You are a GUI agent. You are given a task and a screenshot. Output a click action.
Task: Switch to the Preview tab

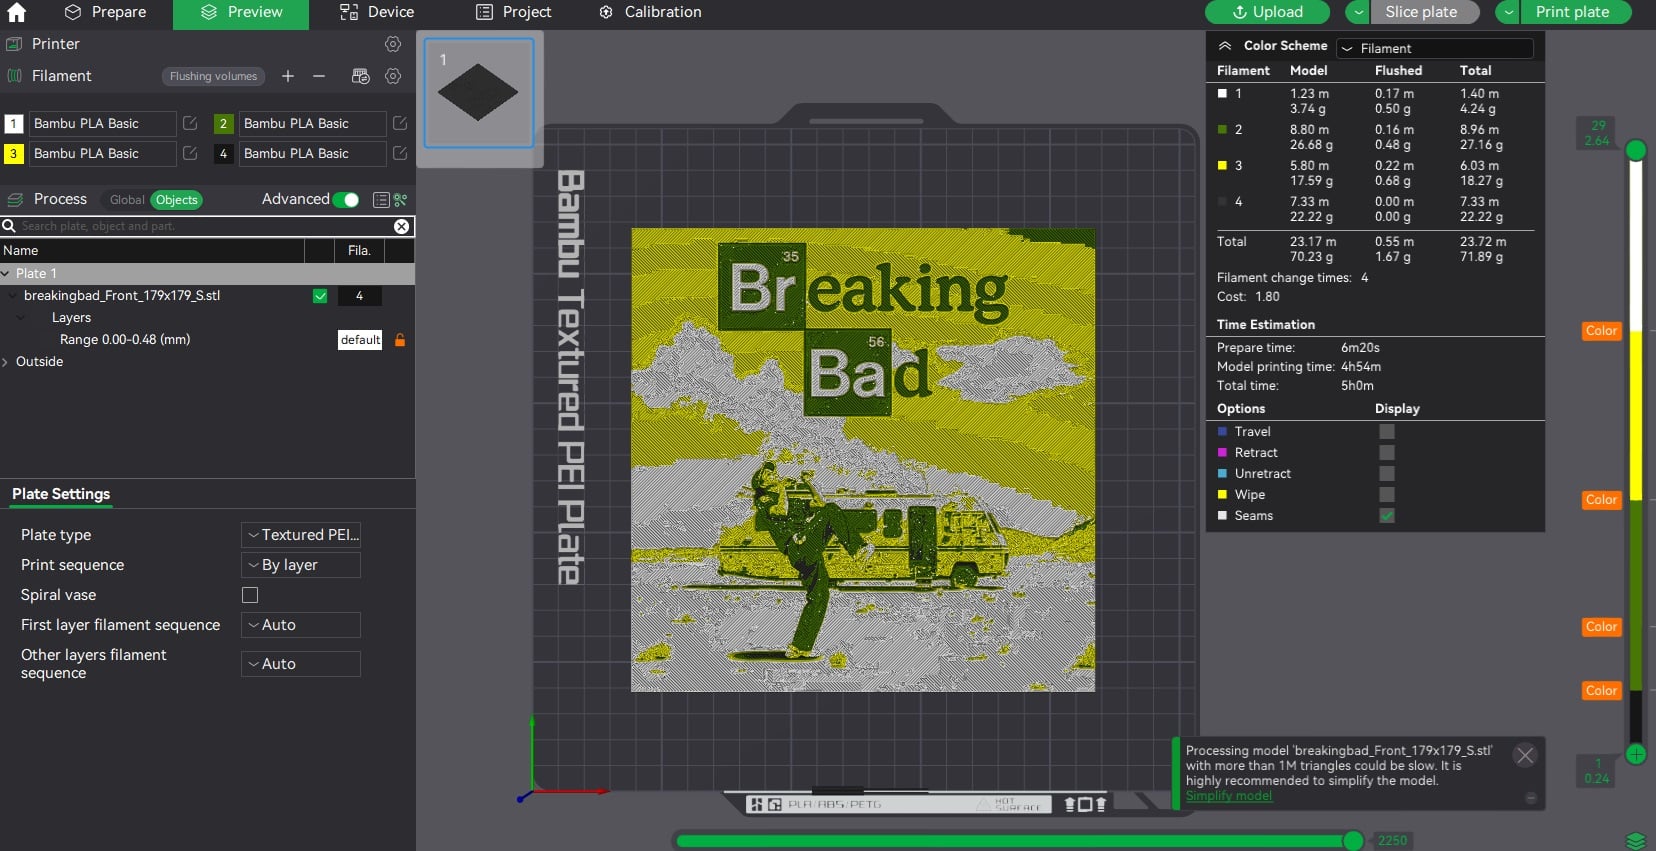tap(241, 12)
